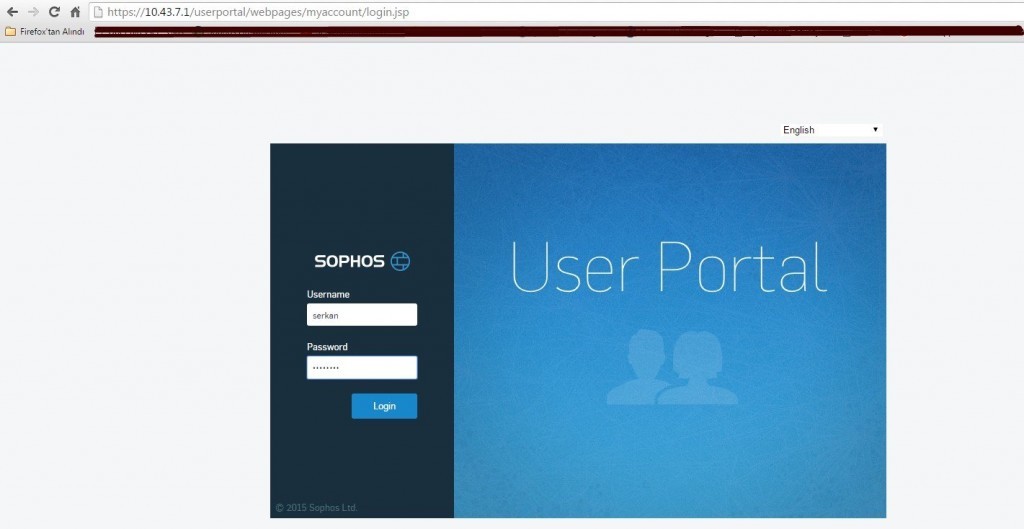Image resolution: width=1024 pixels, height=529 pixels.
Task: Click the Sophos globe logo icon
Action: click(400, 261)
